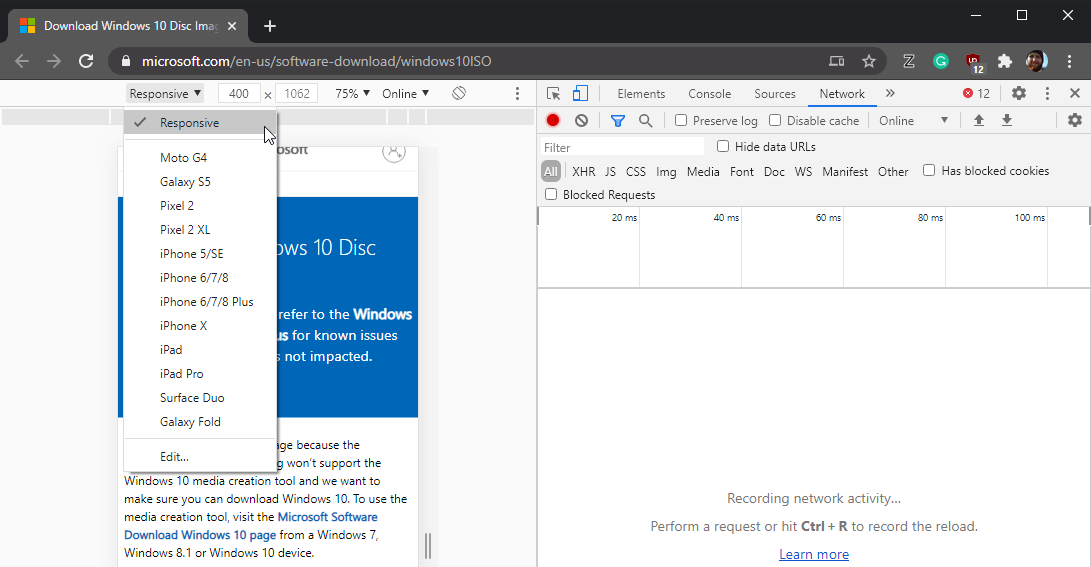Activate the inspect element picker

click(x=553, y=93)
